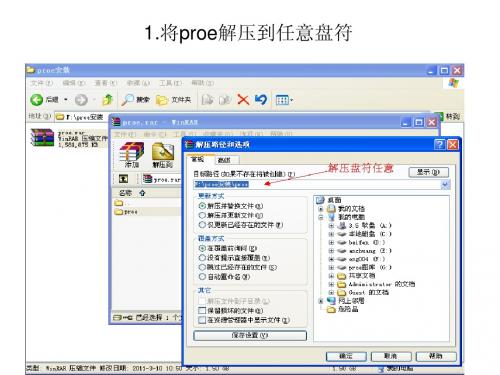Expand proe图库 (G:) tree node
The width and height of the screenshot is (500, 375).
tap(331, 267)
